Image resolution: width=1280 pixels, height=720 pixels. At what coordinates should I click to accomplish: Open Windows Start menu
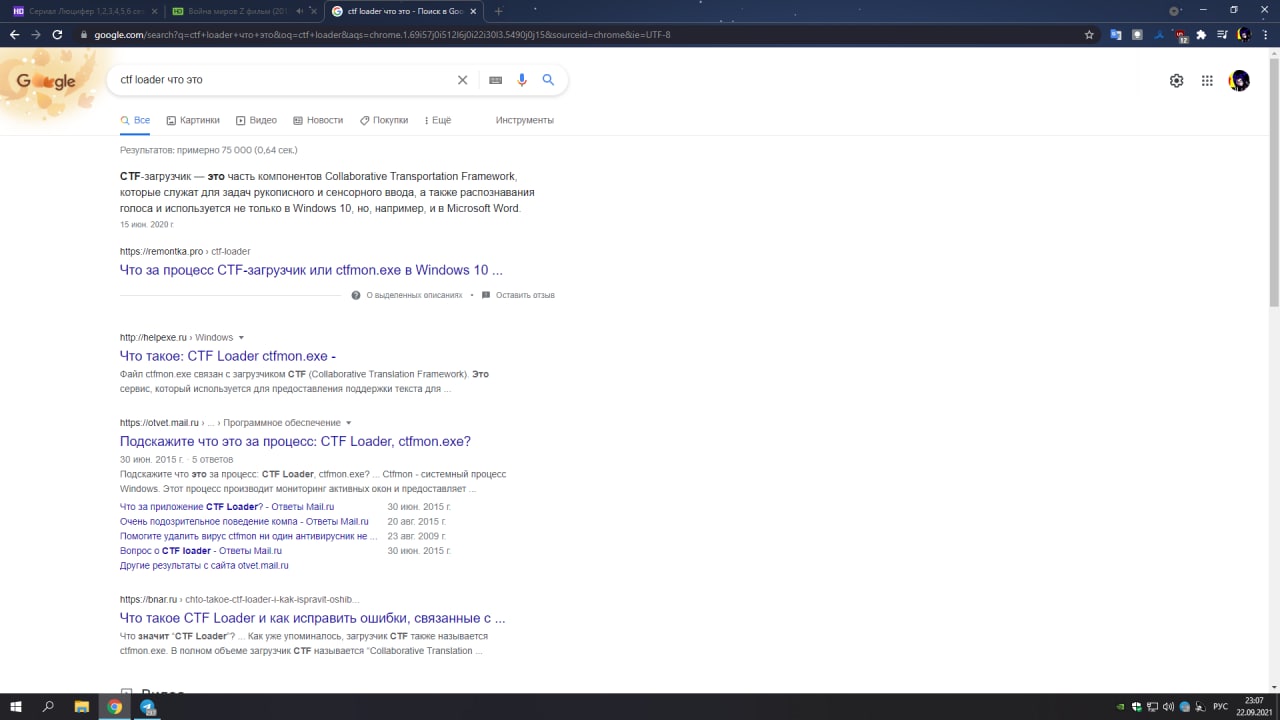[x=16, y=706]
